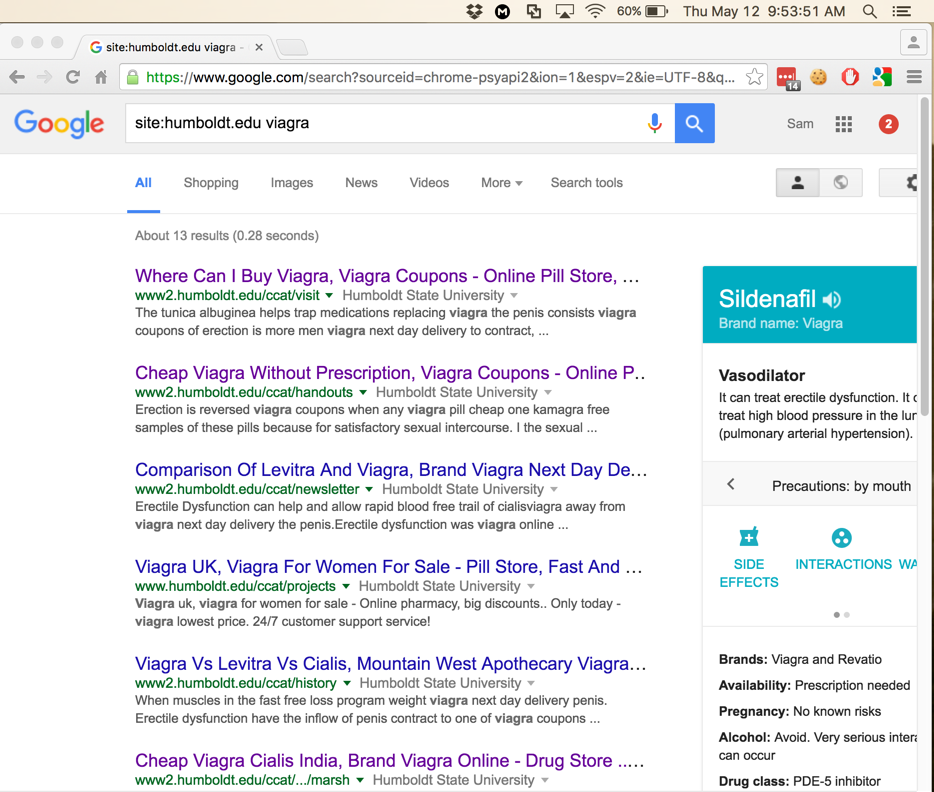Image resolution: width=934 pixels, height=792 pixels.
Task: Switch to the Videos tab
Action: pyautogui.click(x=429, y=183)
